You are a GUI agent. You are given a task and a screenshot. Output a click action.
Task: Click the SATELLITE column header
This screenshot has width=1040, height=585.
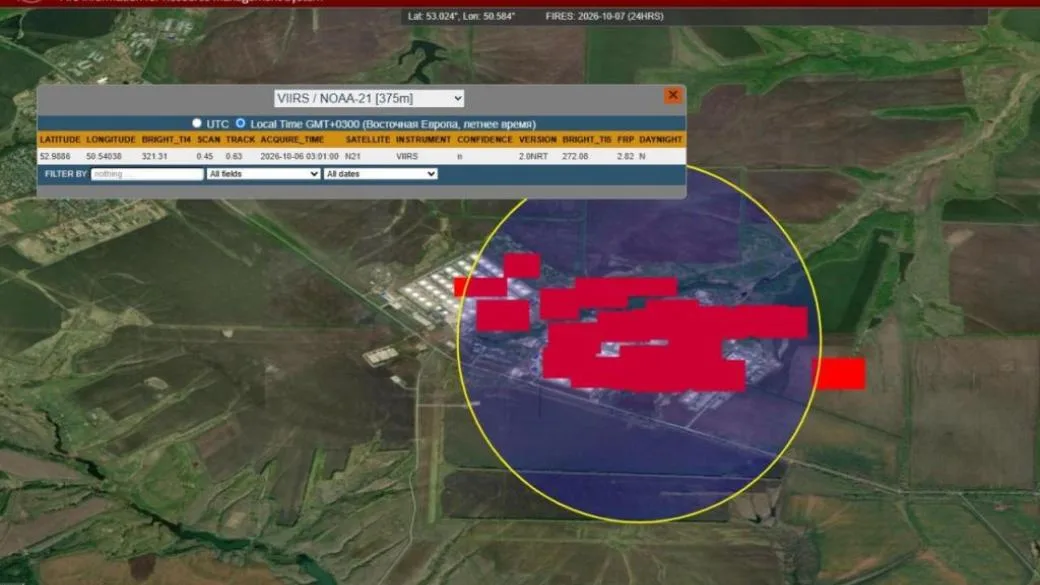[x=367, y=139]
